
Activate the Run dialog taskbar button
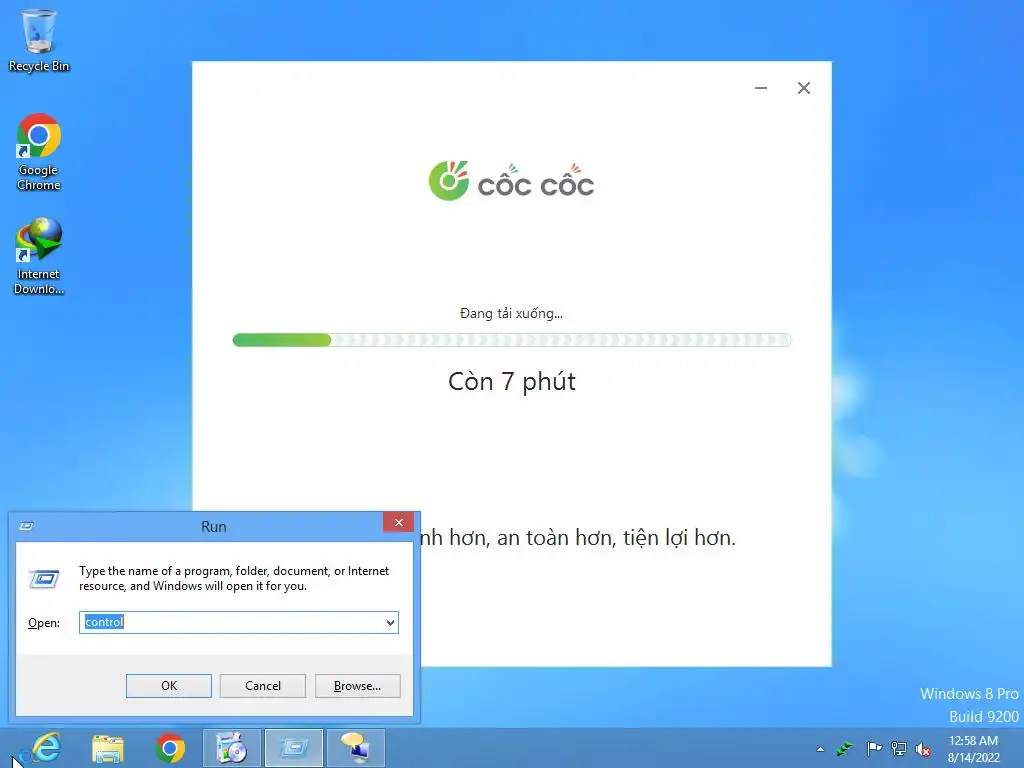pyautogui.click(x=293, y=748)
